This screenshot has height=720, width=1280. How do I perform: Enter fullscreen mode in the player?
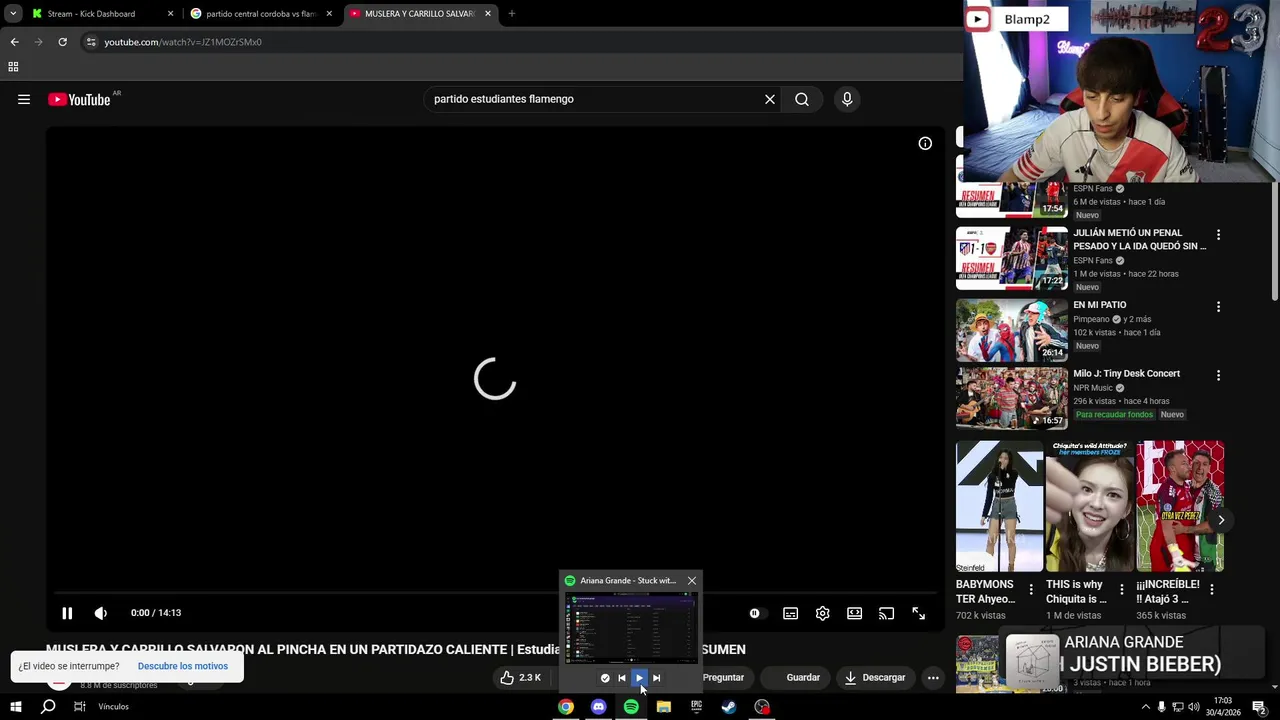[x=918, y=613]
